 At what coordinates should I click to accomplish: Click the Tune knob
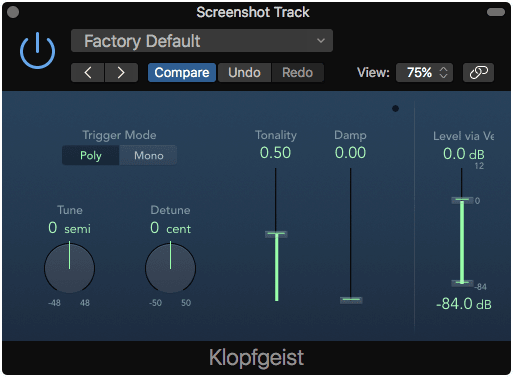tap(69, 268)
